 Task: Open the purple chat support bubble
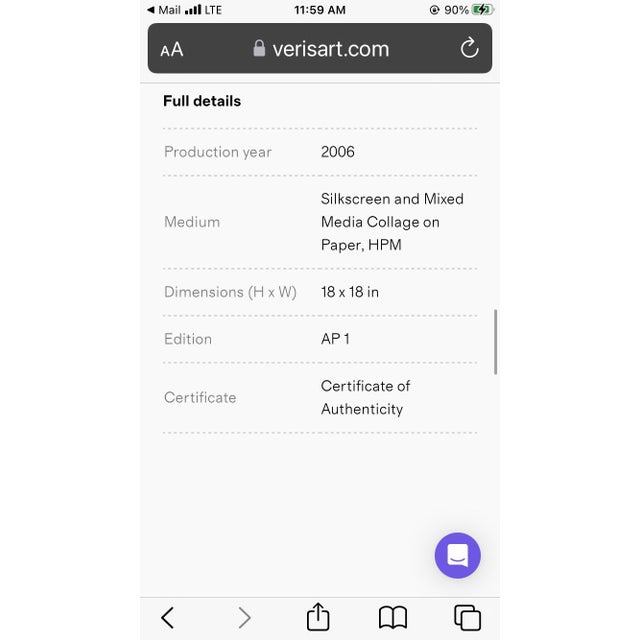(457, 555)
